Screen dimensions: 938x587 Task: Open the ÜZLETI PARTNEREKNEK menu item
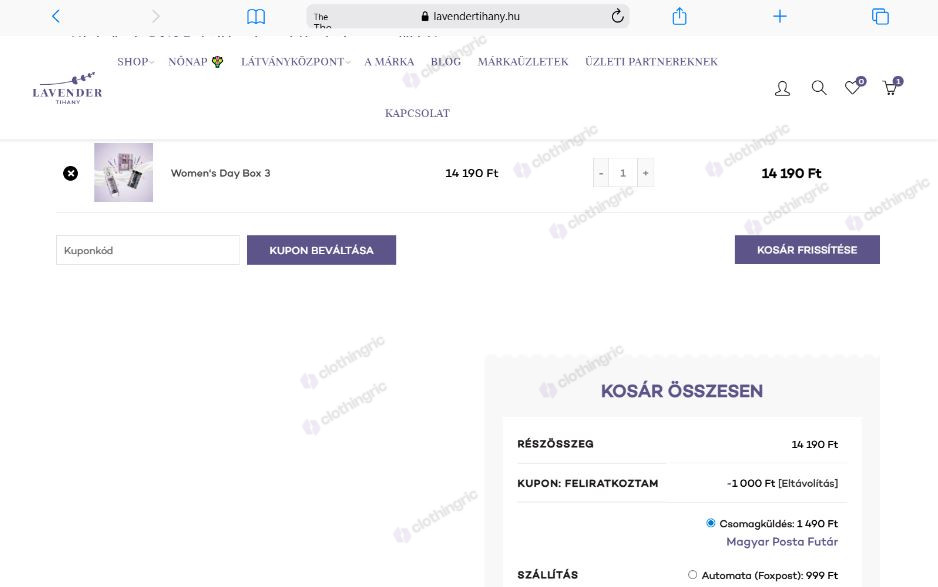651,62
